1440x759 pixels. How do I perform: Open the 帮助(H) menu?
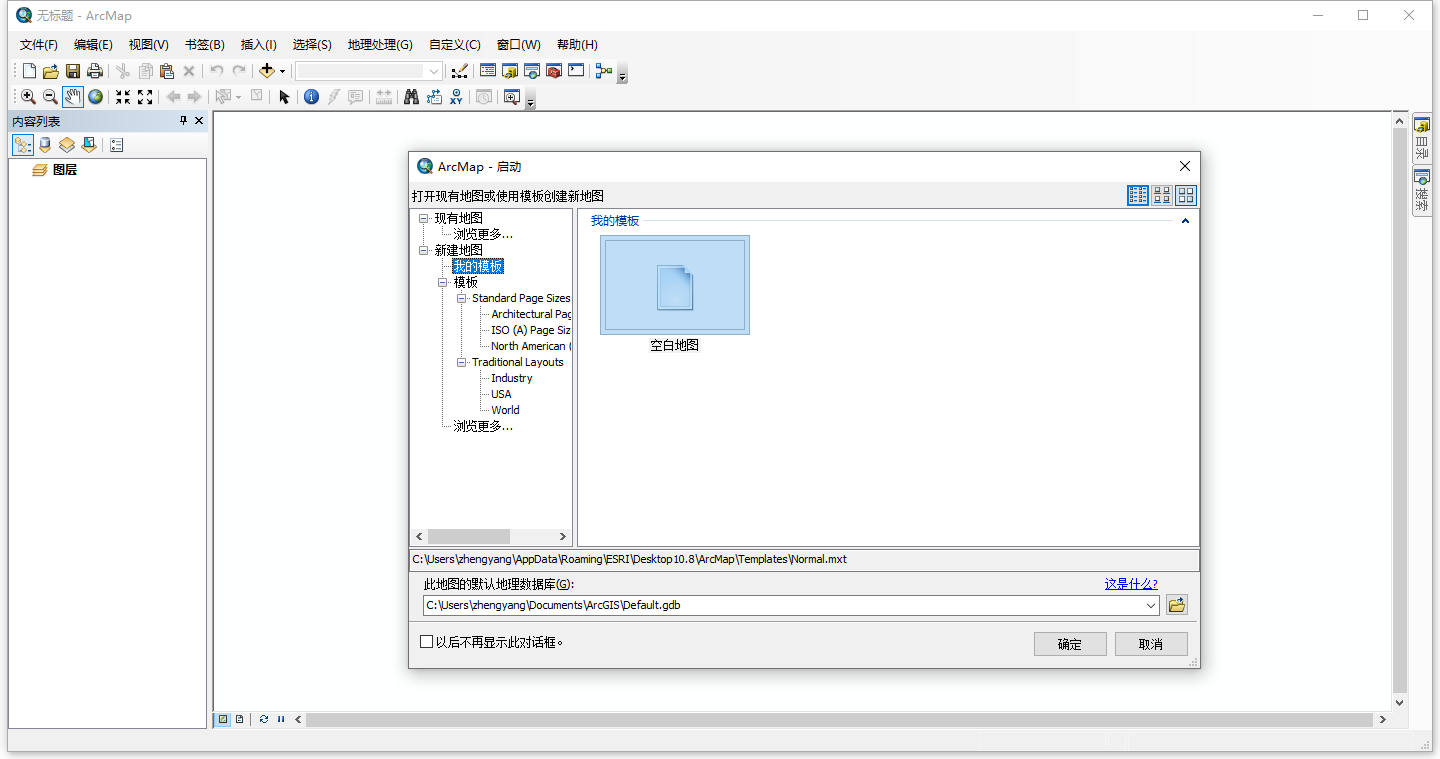577,45
